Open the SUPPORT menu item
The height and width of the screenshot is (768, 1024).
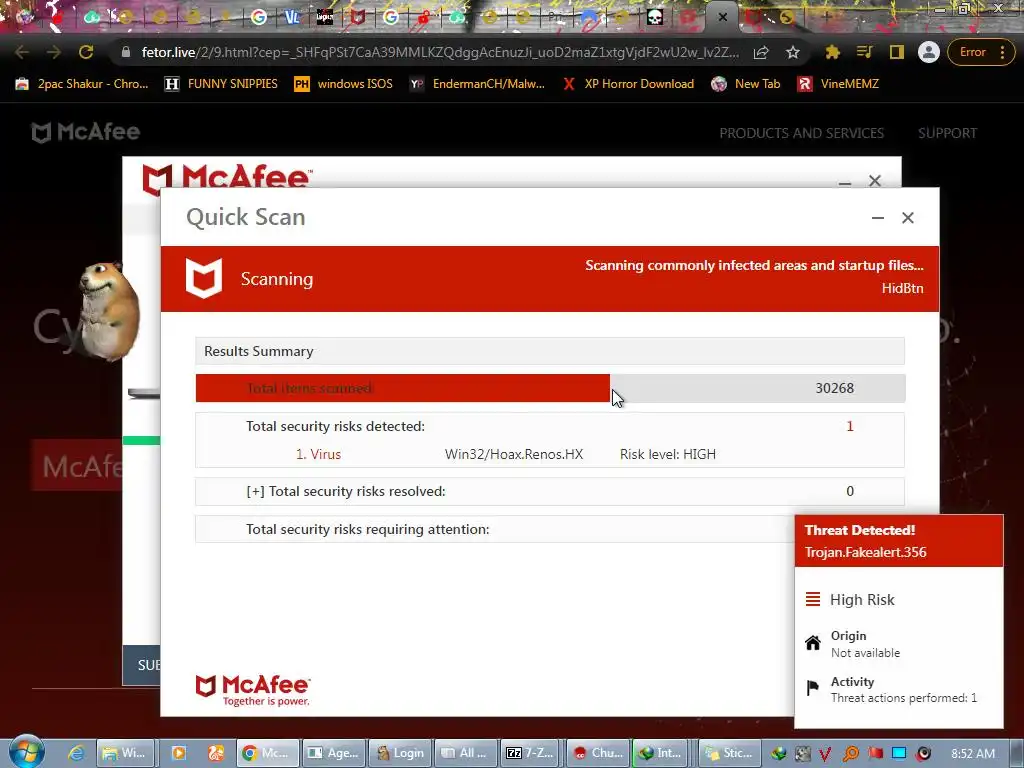[x=947, y=133]
